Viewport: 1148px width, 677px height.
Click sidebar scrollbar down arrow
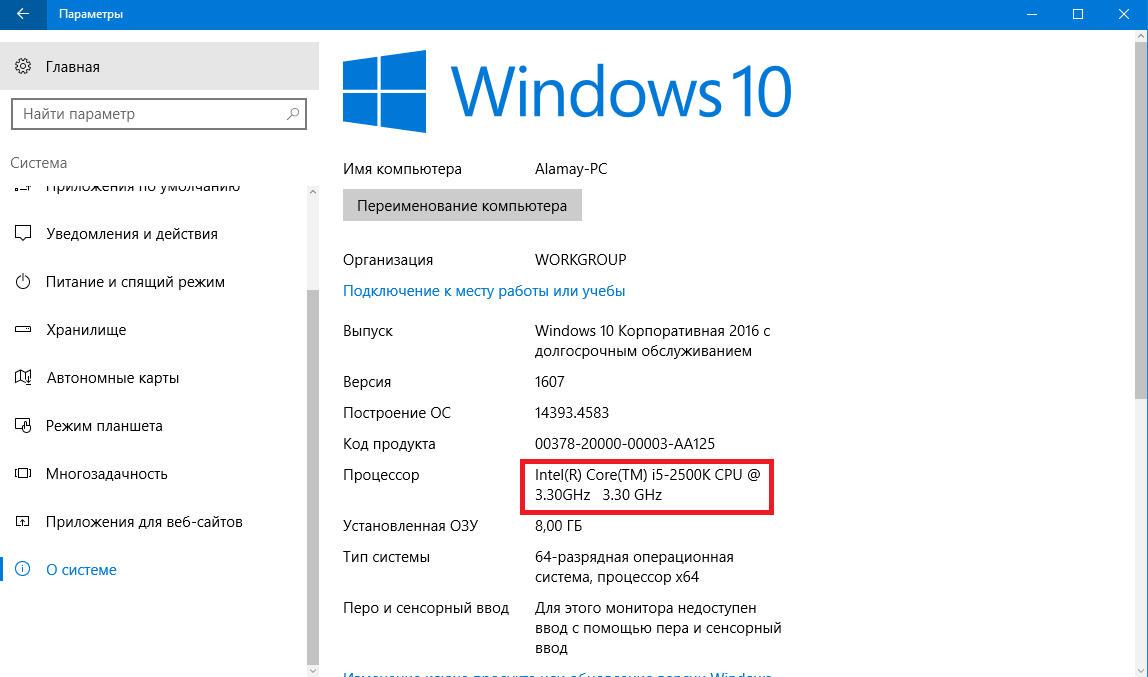click(x=313, y=670)
